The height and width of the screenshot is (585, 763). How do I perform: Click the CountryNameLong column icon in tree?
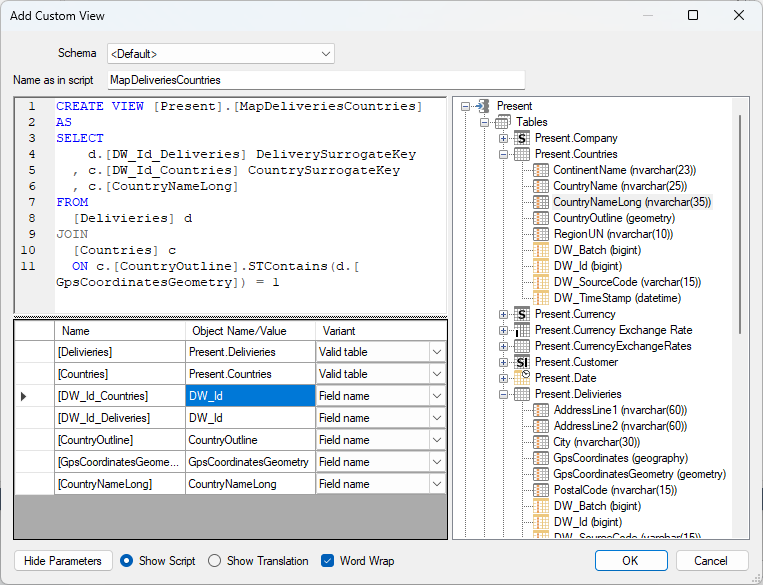[541, 202]
